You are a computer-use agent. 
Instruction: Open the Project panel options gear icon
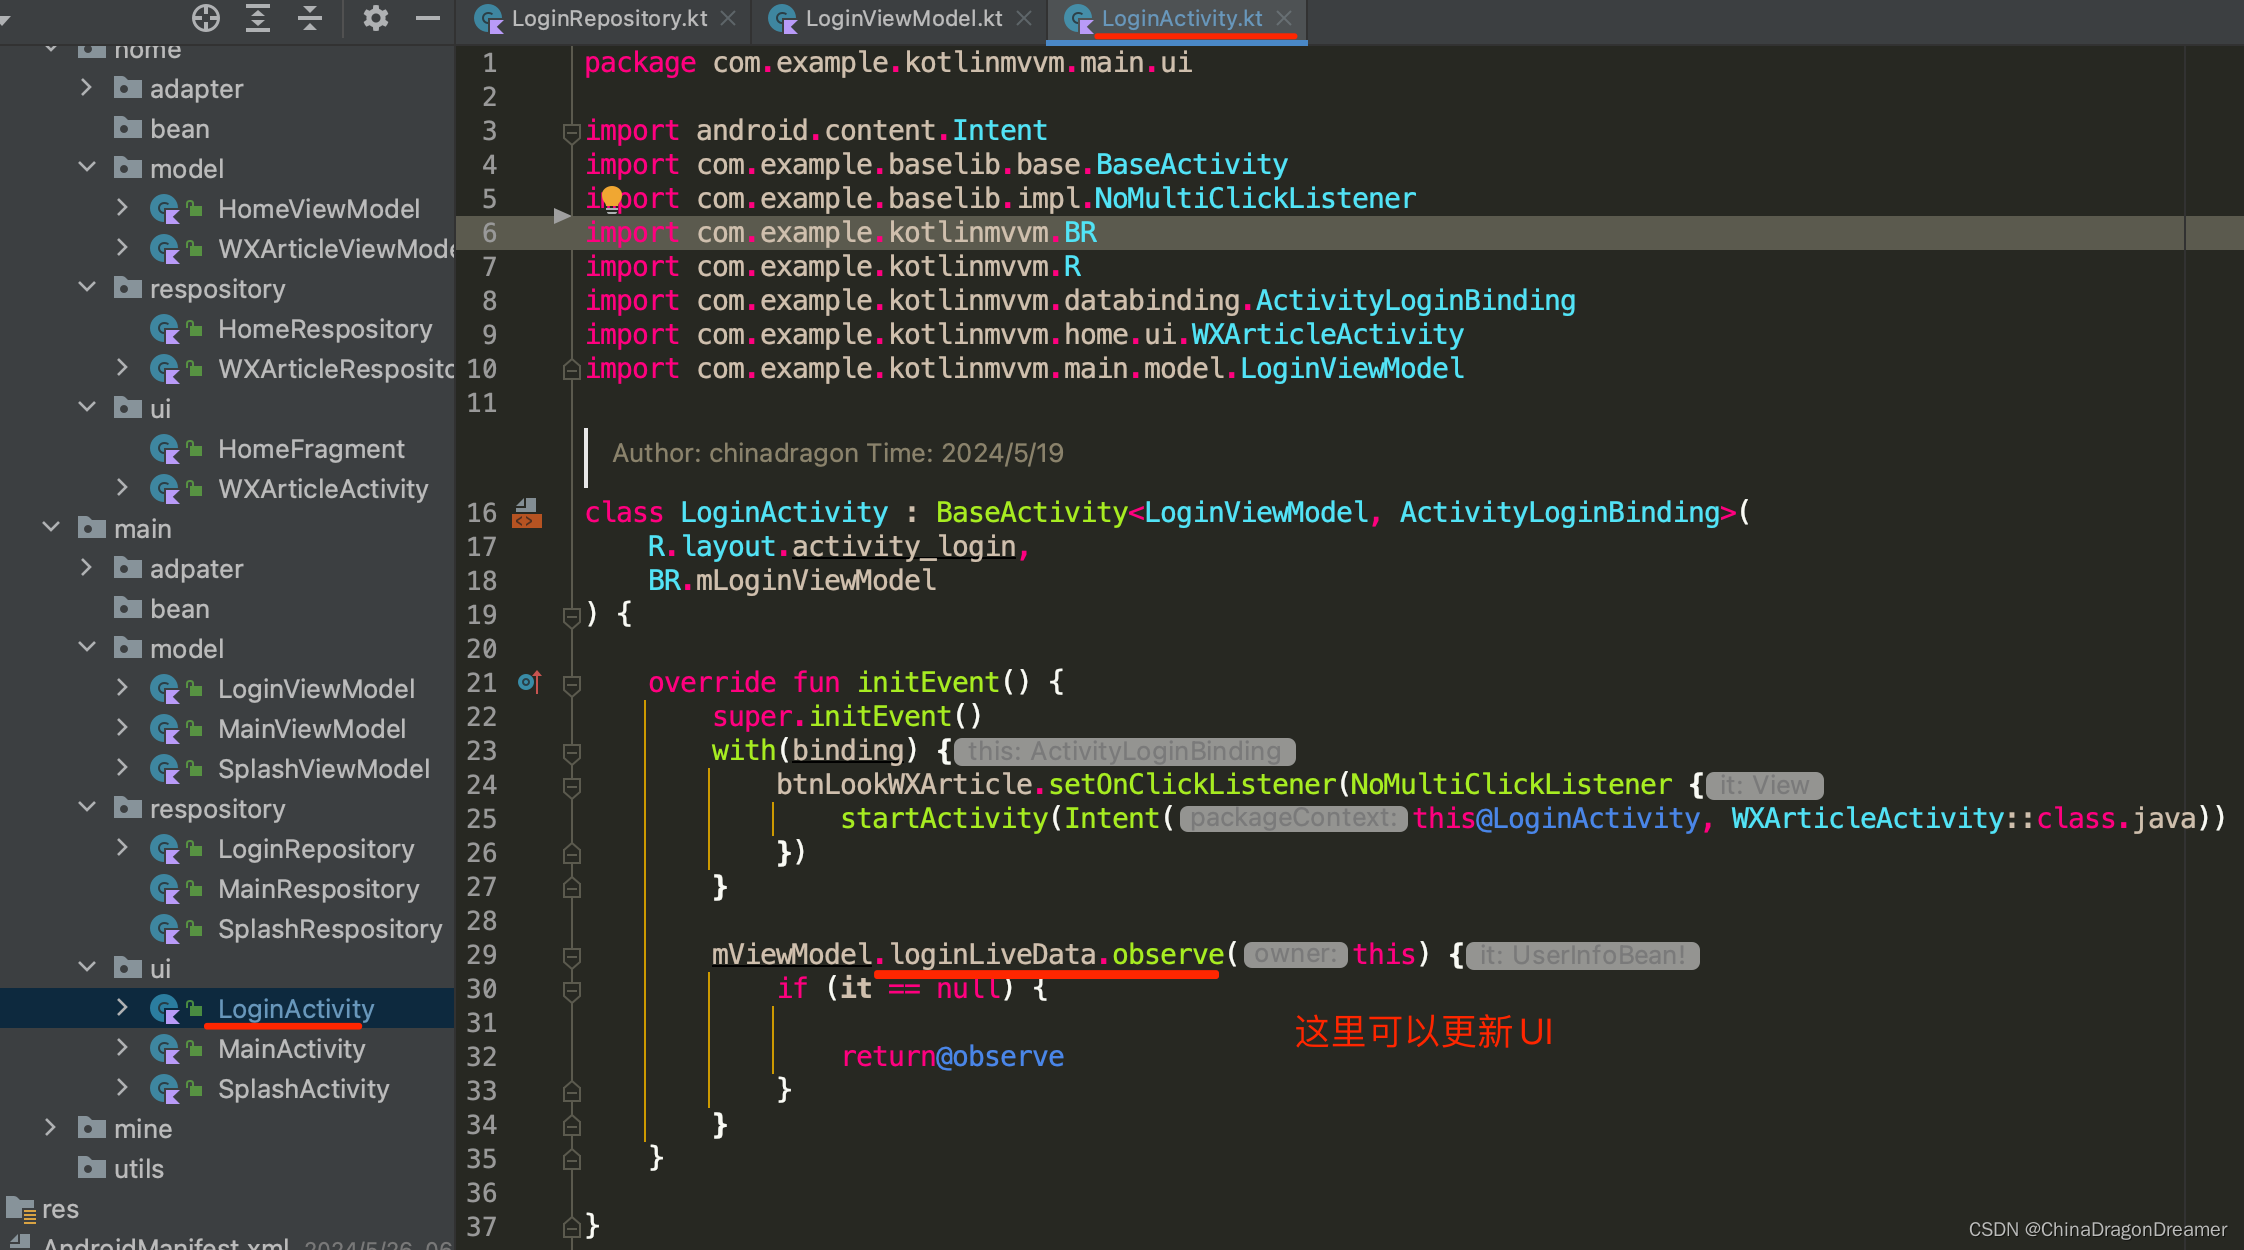pos(375,18)
